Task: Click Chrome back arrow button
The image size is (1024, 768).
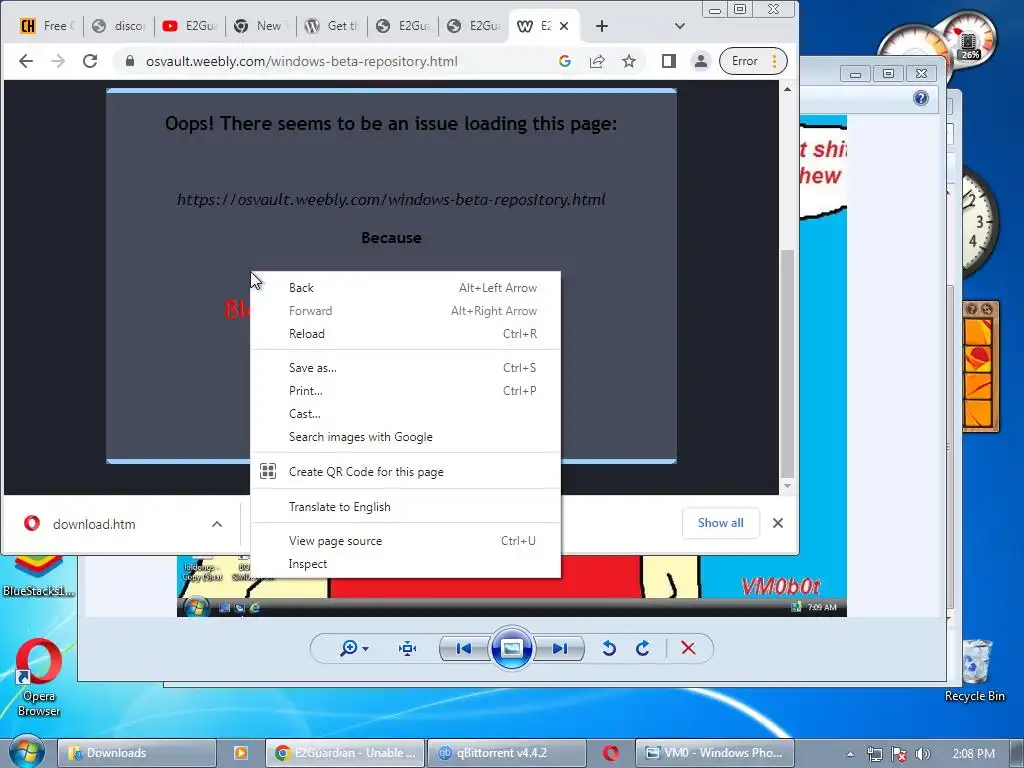Action: [26, 61]
